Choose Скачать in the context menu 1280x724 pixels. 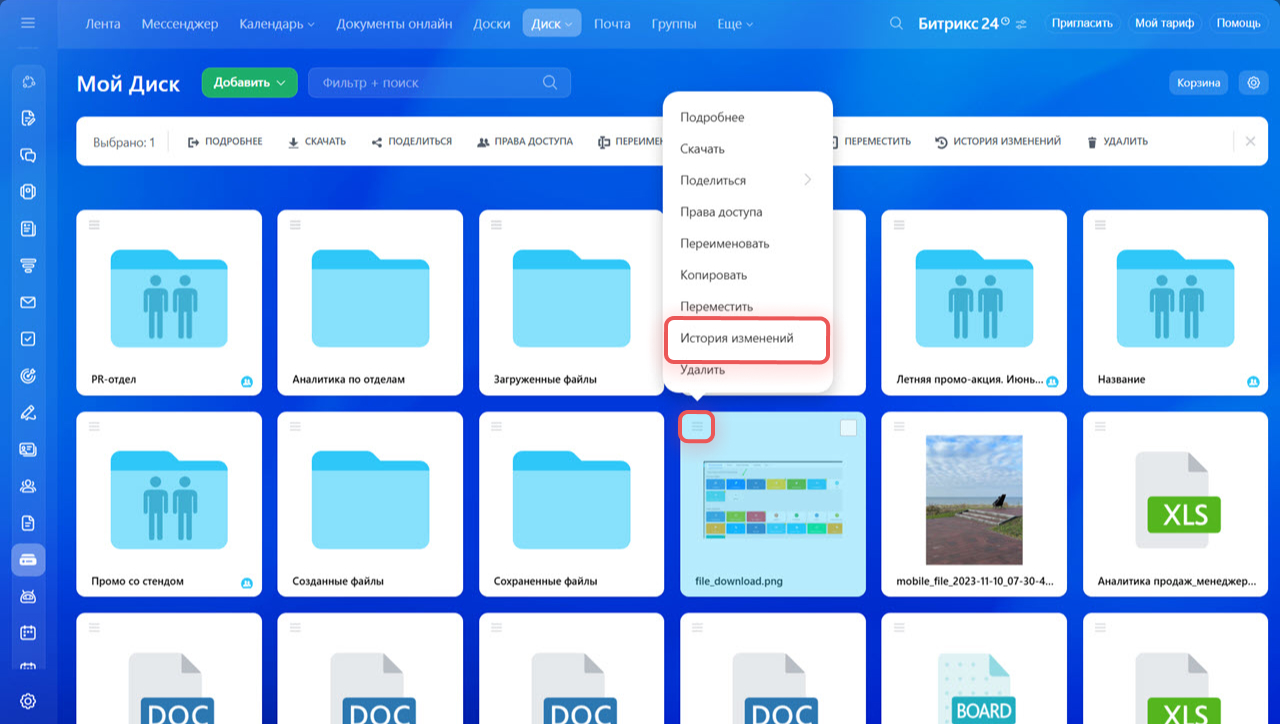[x=747, y=149]
